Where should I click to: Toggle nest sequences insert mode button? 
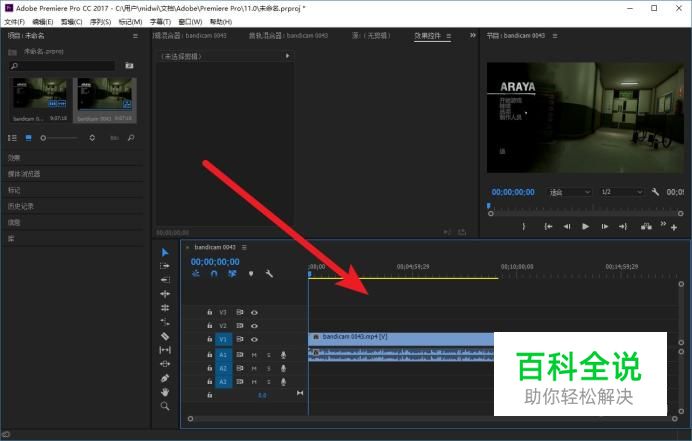[x=196, y=274]
